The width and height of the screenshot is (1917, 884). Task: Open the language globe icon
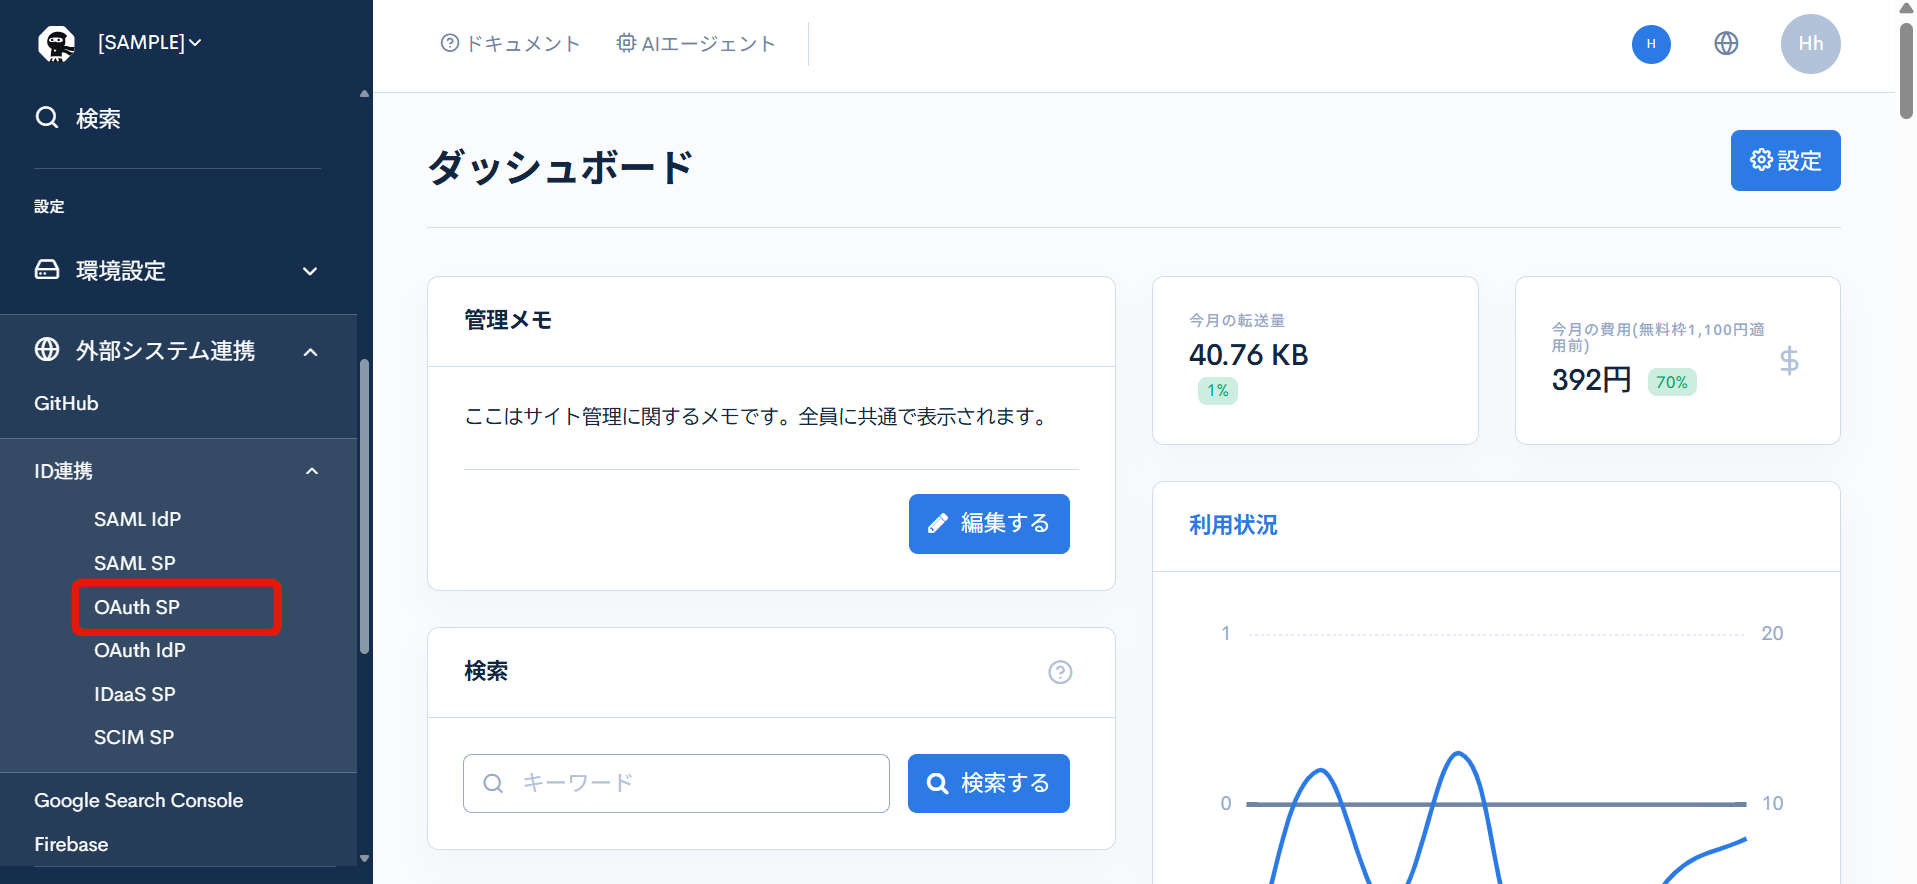1726,43
